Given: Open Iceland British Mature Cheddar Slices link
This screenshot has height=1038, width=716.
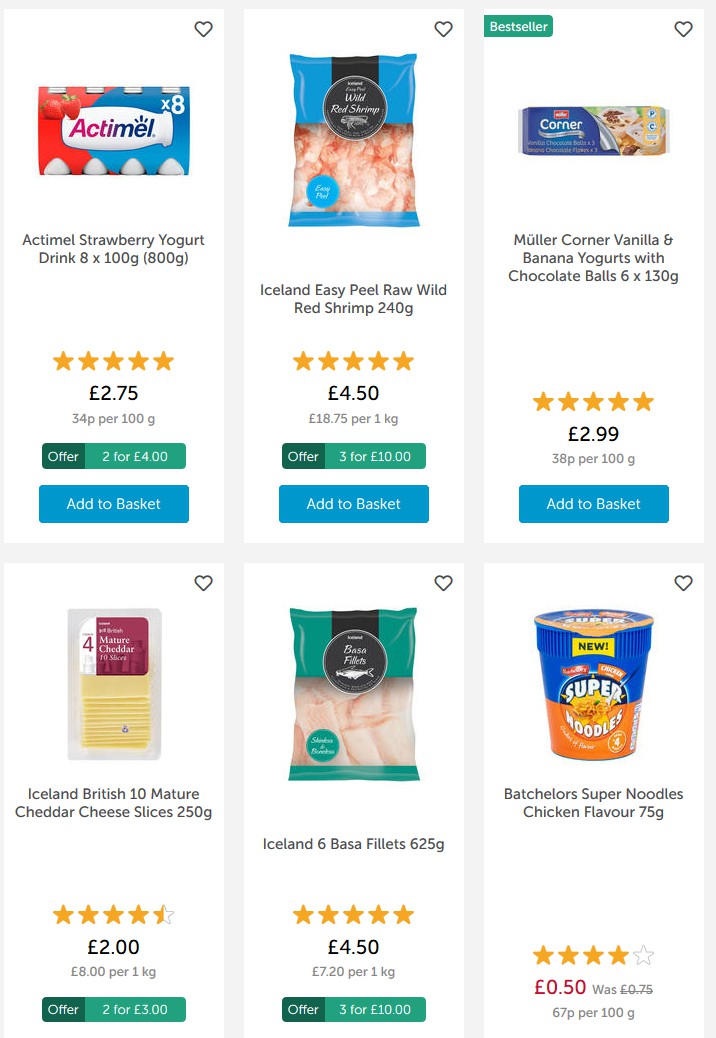Looking at the screenshot, I should pos(114,803).
